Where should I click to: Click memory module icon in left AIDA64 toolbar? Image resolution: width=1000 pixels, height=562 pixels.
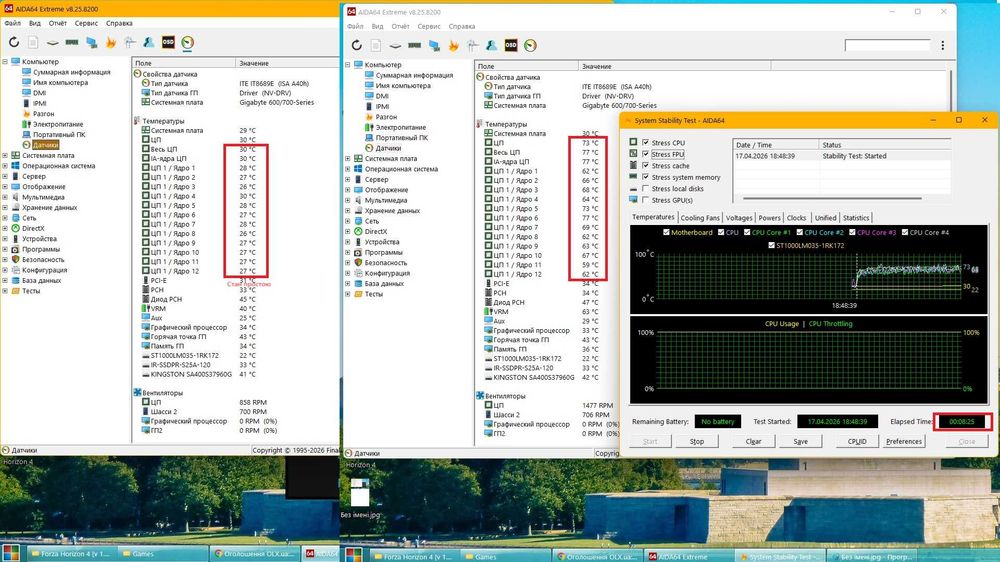coord(72,43)
